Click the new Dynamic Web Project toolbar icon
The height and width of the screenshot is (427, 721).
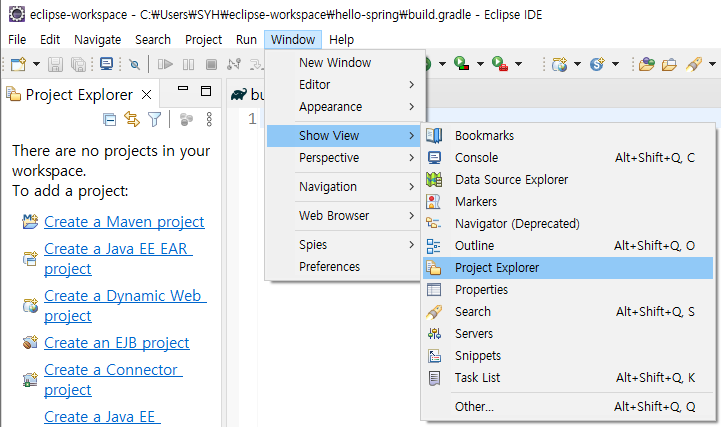pos(559,64)
